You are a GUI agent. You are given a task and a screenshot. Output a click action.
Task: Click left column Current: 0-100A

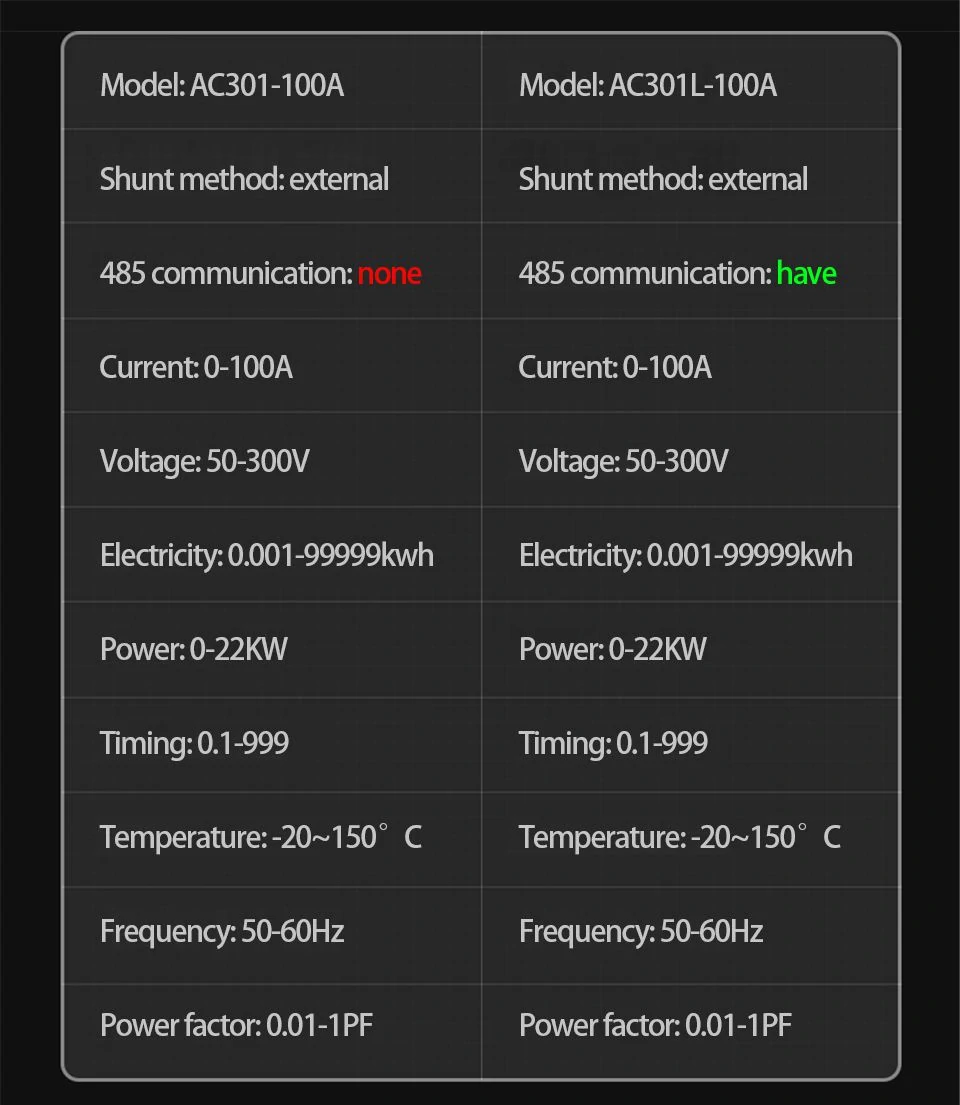click(x=196, y=368)
